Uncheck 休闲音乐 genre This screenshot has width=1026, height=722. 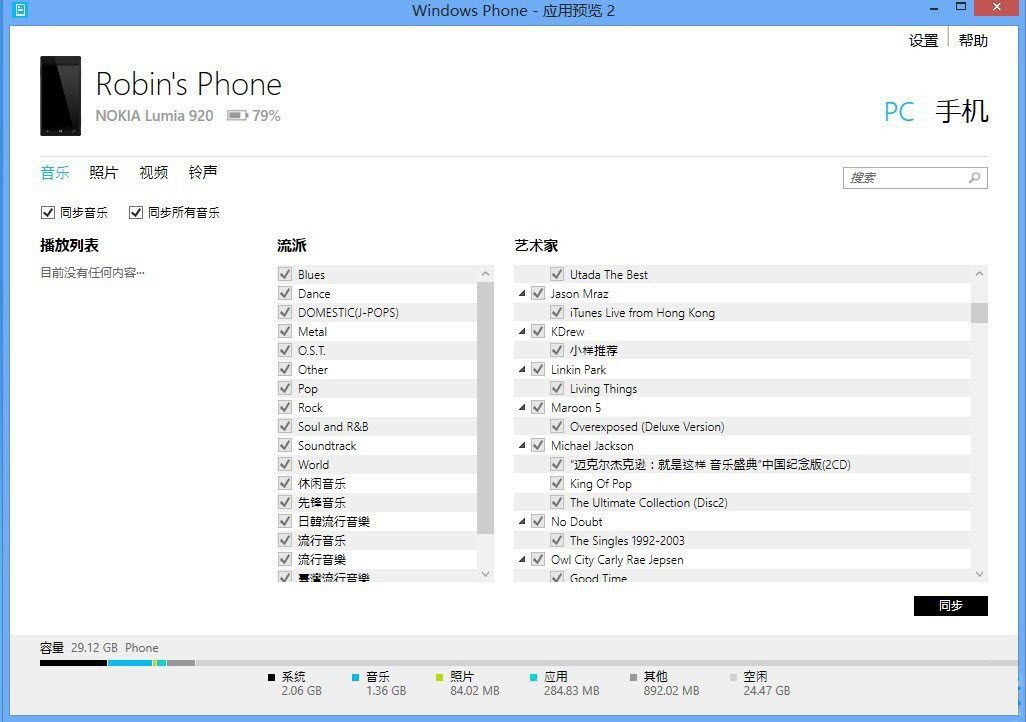[x=285, y=482]
